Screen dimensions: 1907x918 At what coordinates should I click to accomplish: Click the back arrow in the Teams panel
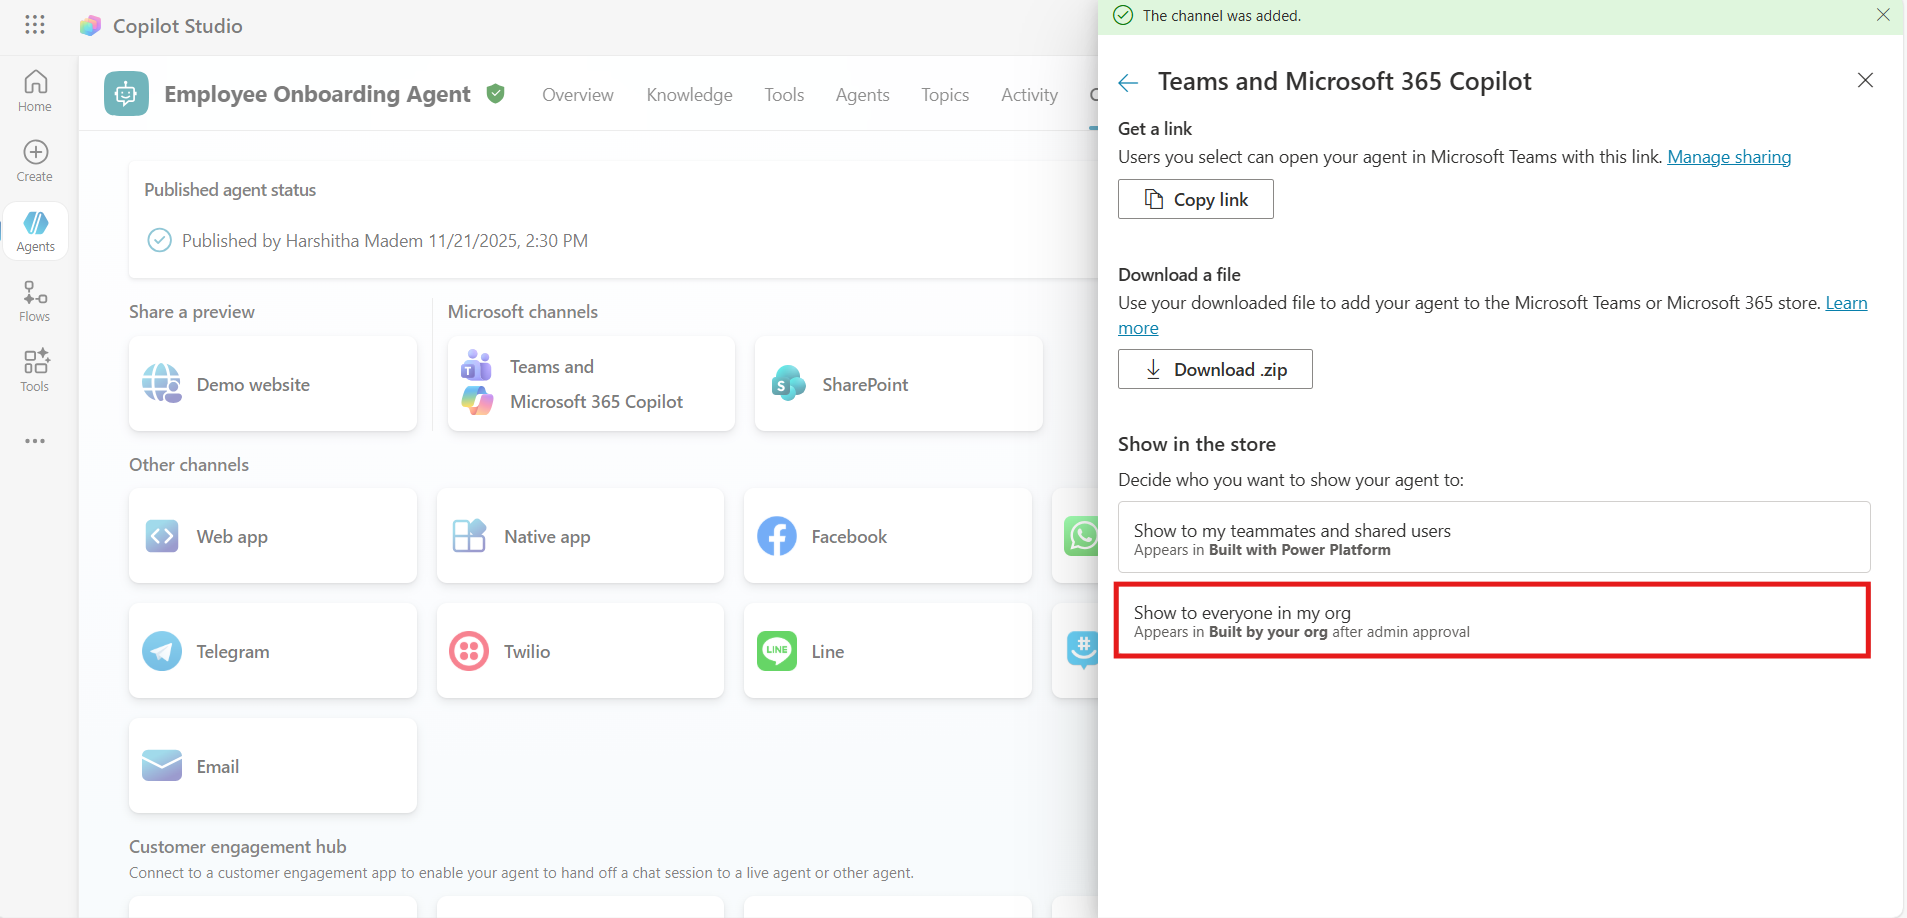(1128, 83)
